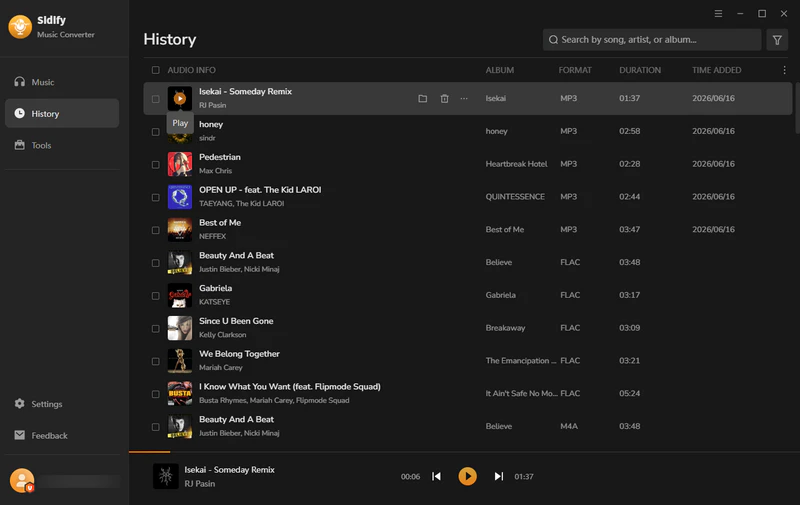This screenshot has width=800, height=505.
Task: Check the box for honey by sindr
Action: [x=156, y=132]
